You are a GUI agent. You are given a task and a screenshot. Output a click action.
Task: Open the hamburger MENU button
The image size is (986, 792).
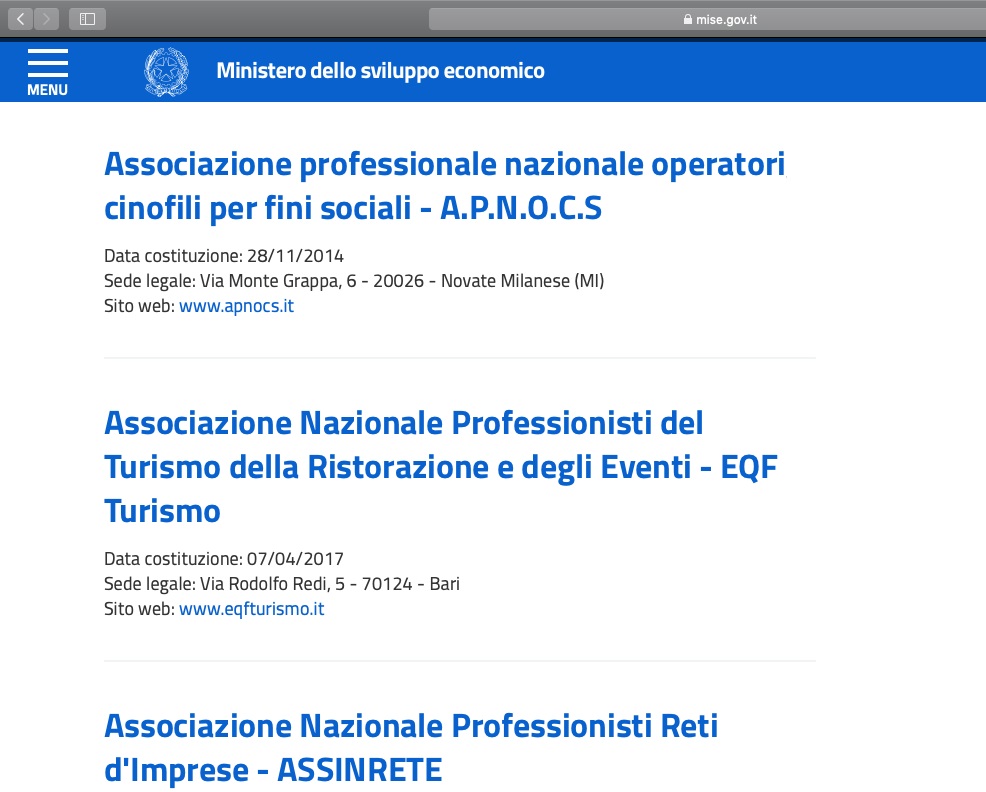[48, 72]
